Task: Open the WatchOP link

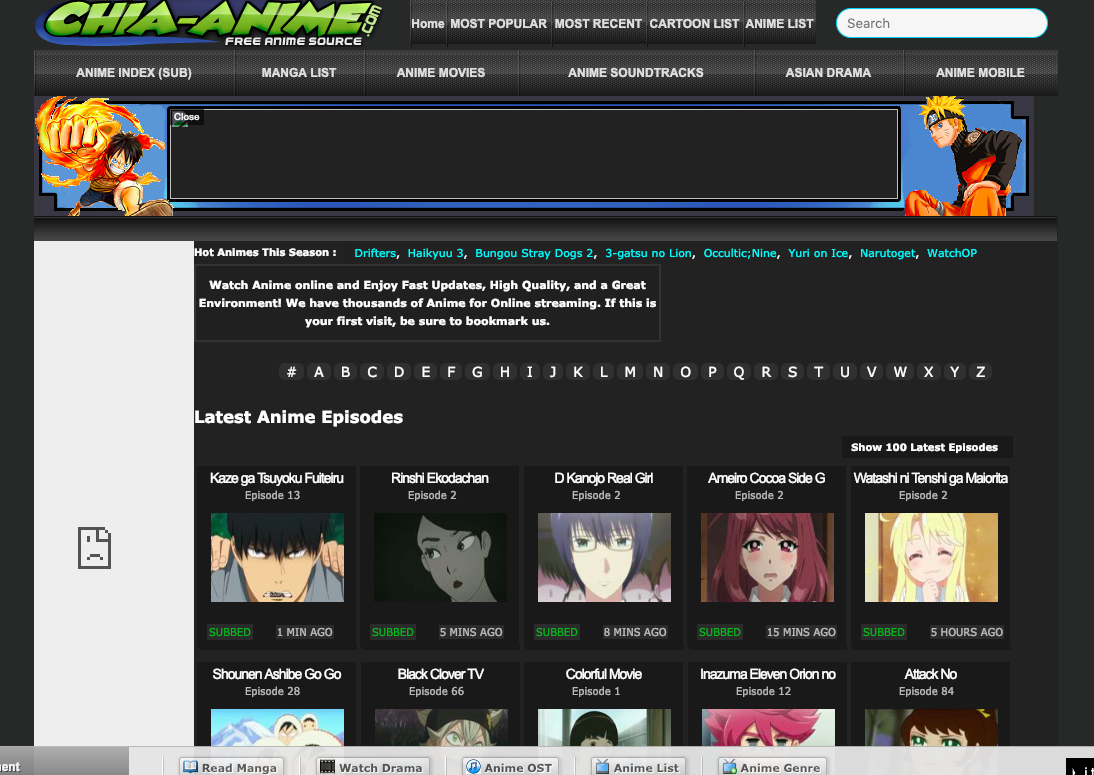Action: point(952,253)
